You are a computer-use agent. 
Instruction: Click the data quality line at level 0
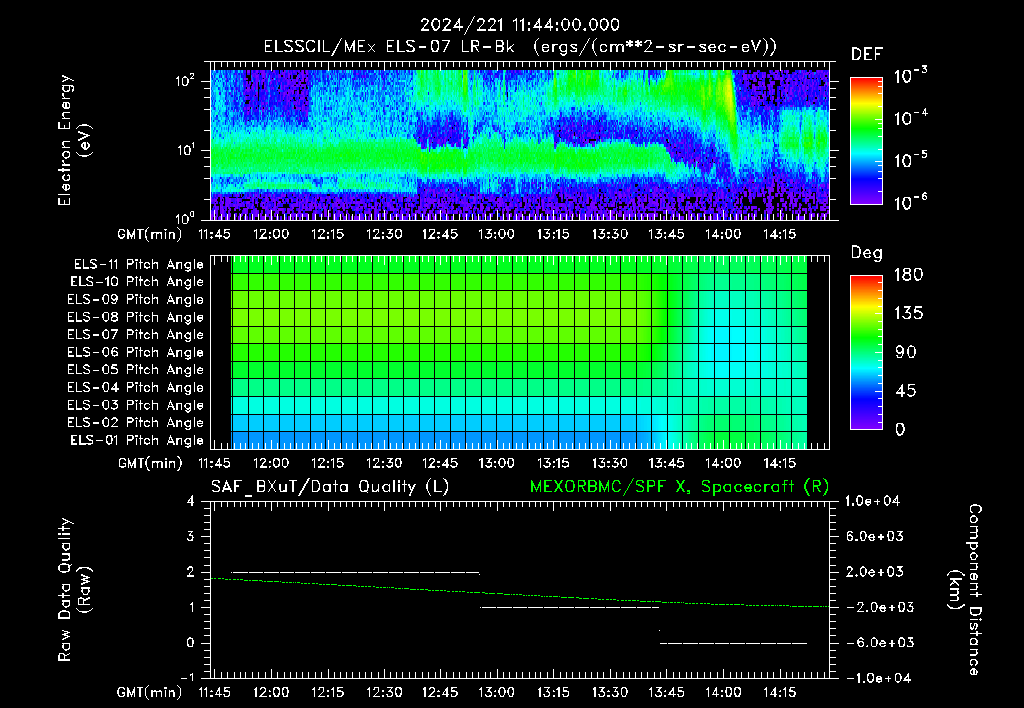733,643
